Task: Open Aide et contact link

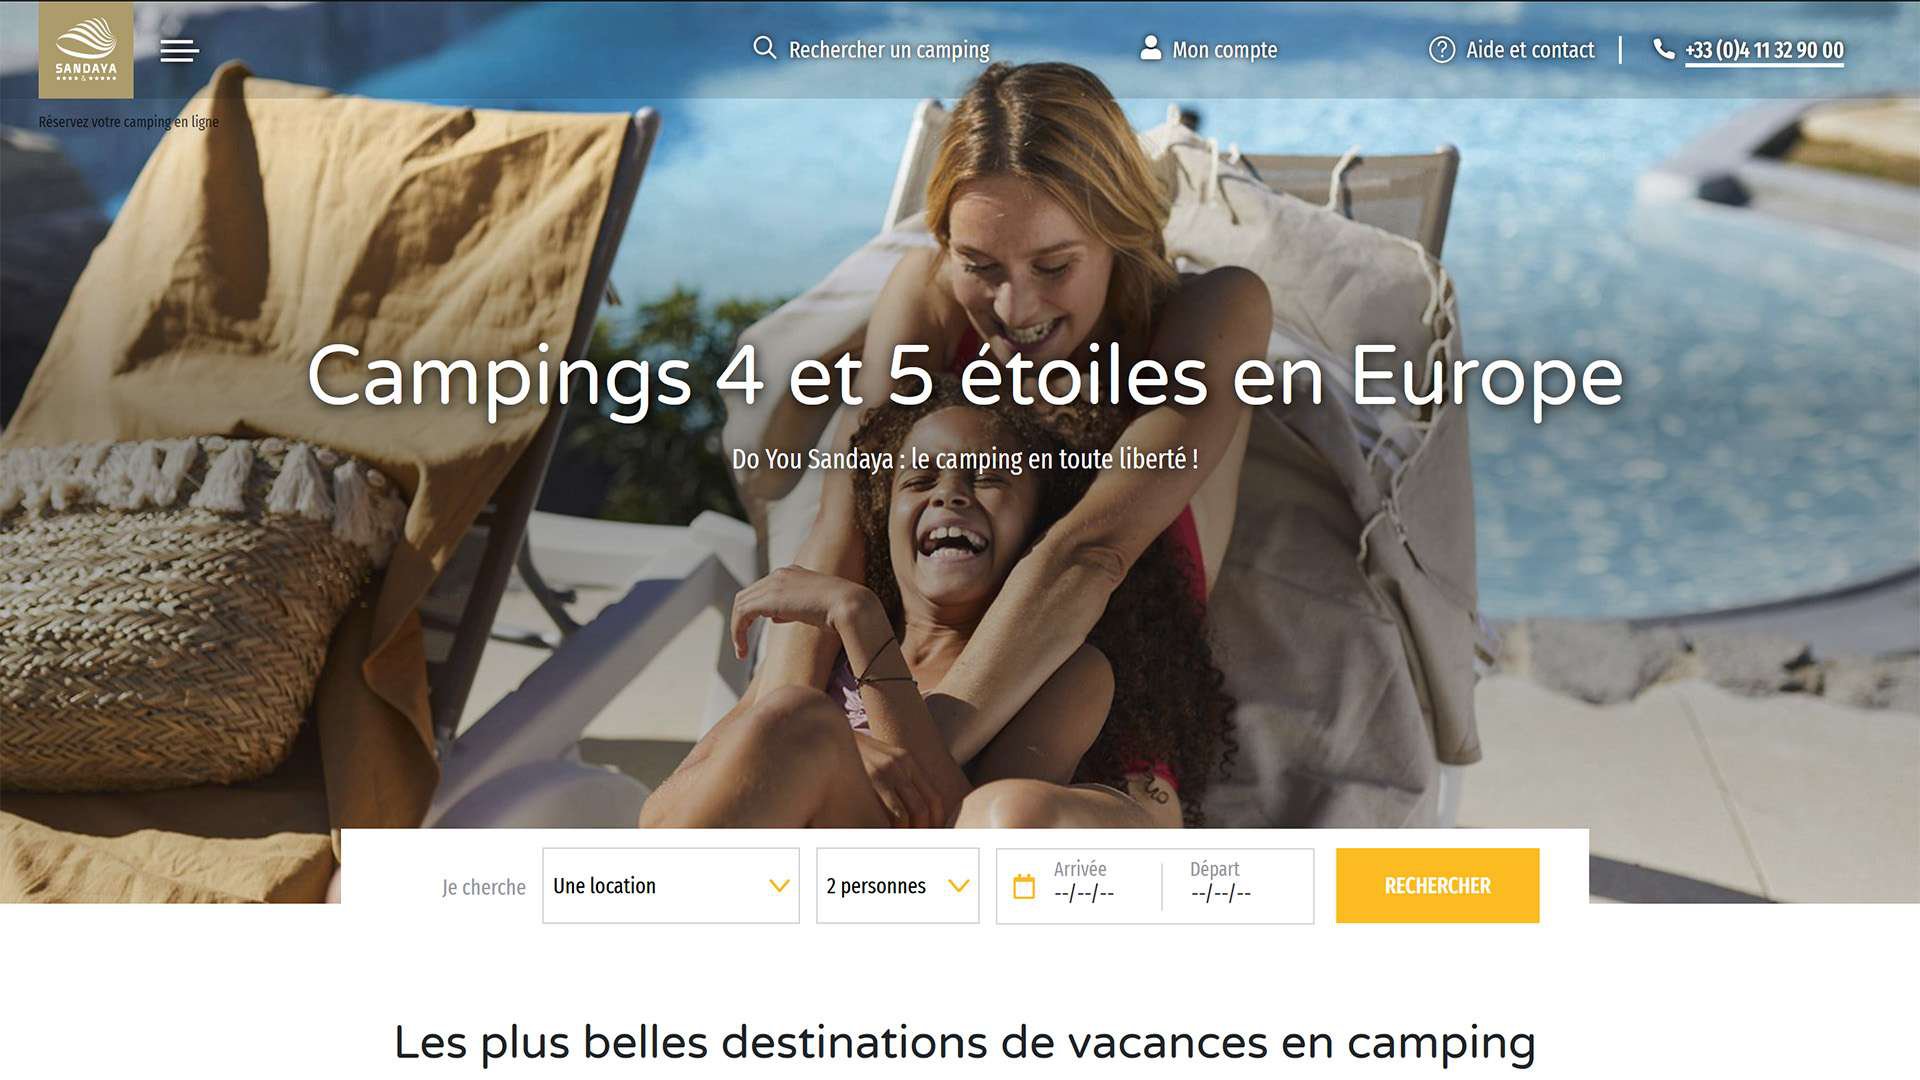Action: [x=1530, y=50]
